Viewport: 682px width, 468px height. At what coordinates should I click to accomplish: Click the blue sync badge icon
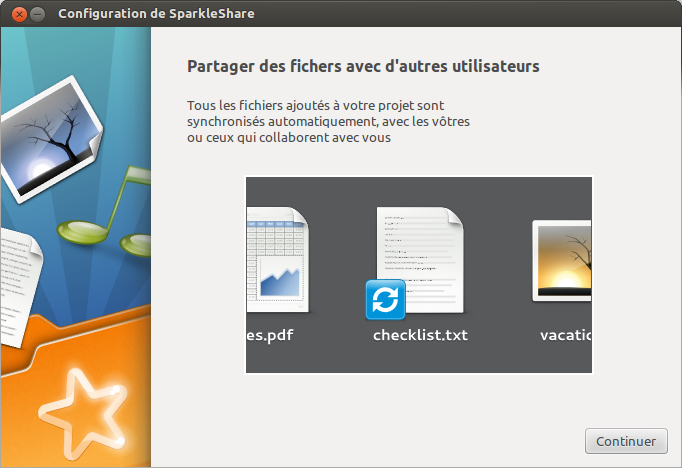coord(385,300)
